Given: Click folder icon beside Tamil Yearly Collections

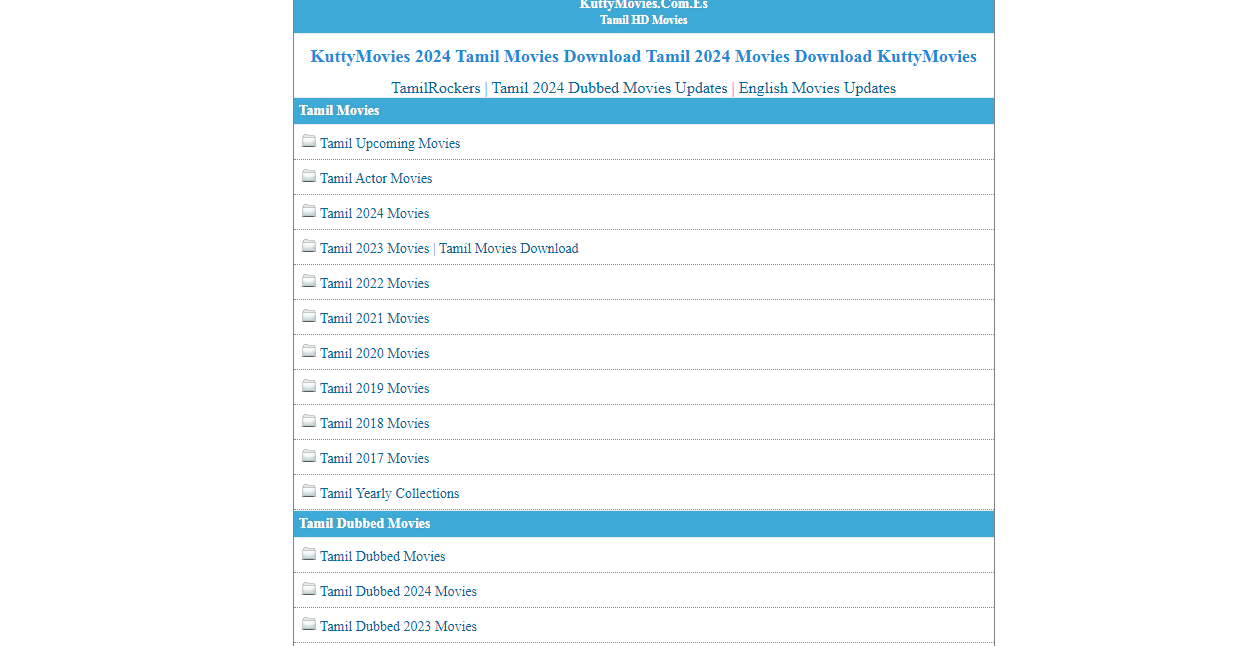Looking at the screenshot, I should [x=309, y=491].
